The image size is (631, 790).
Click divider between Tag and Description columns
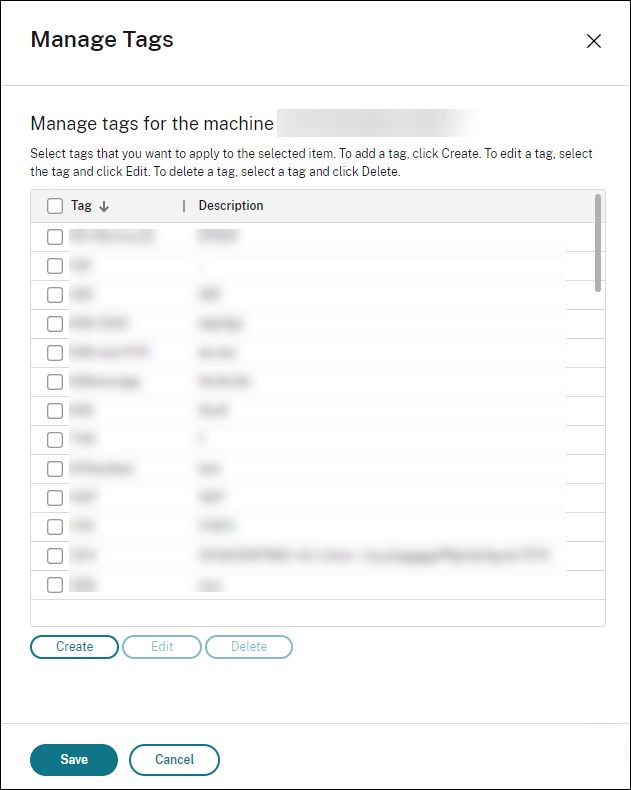pos(184,206)
